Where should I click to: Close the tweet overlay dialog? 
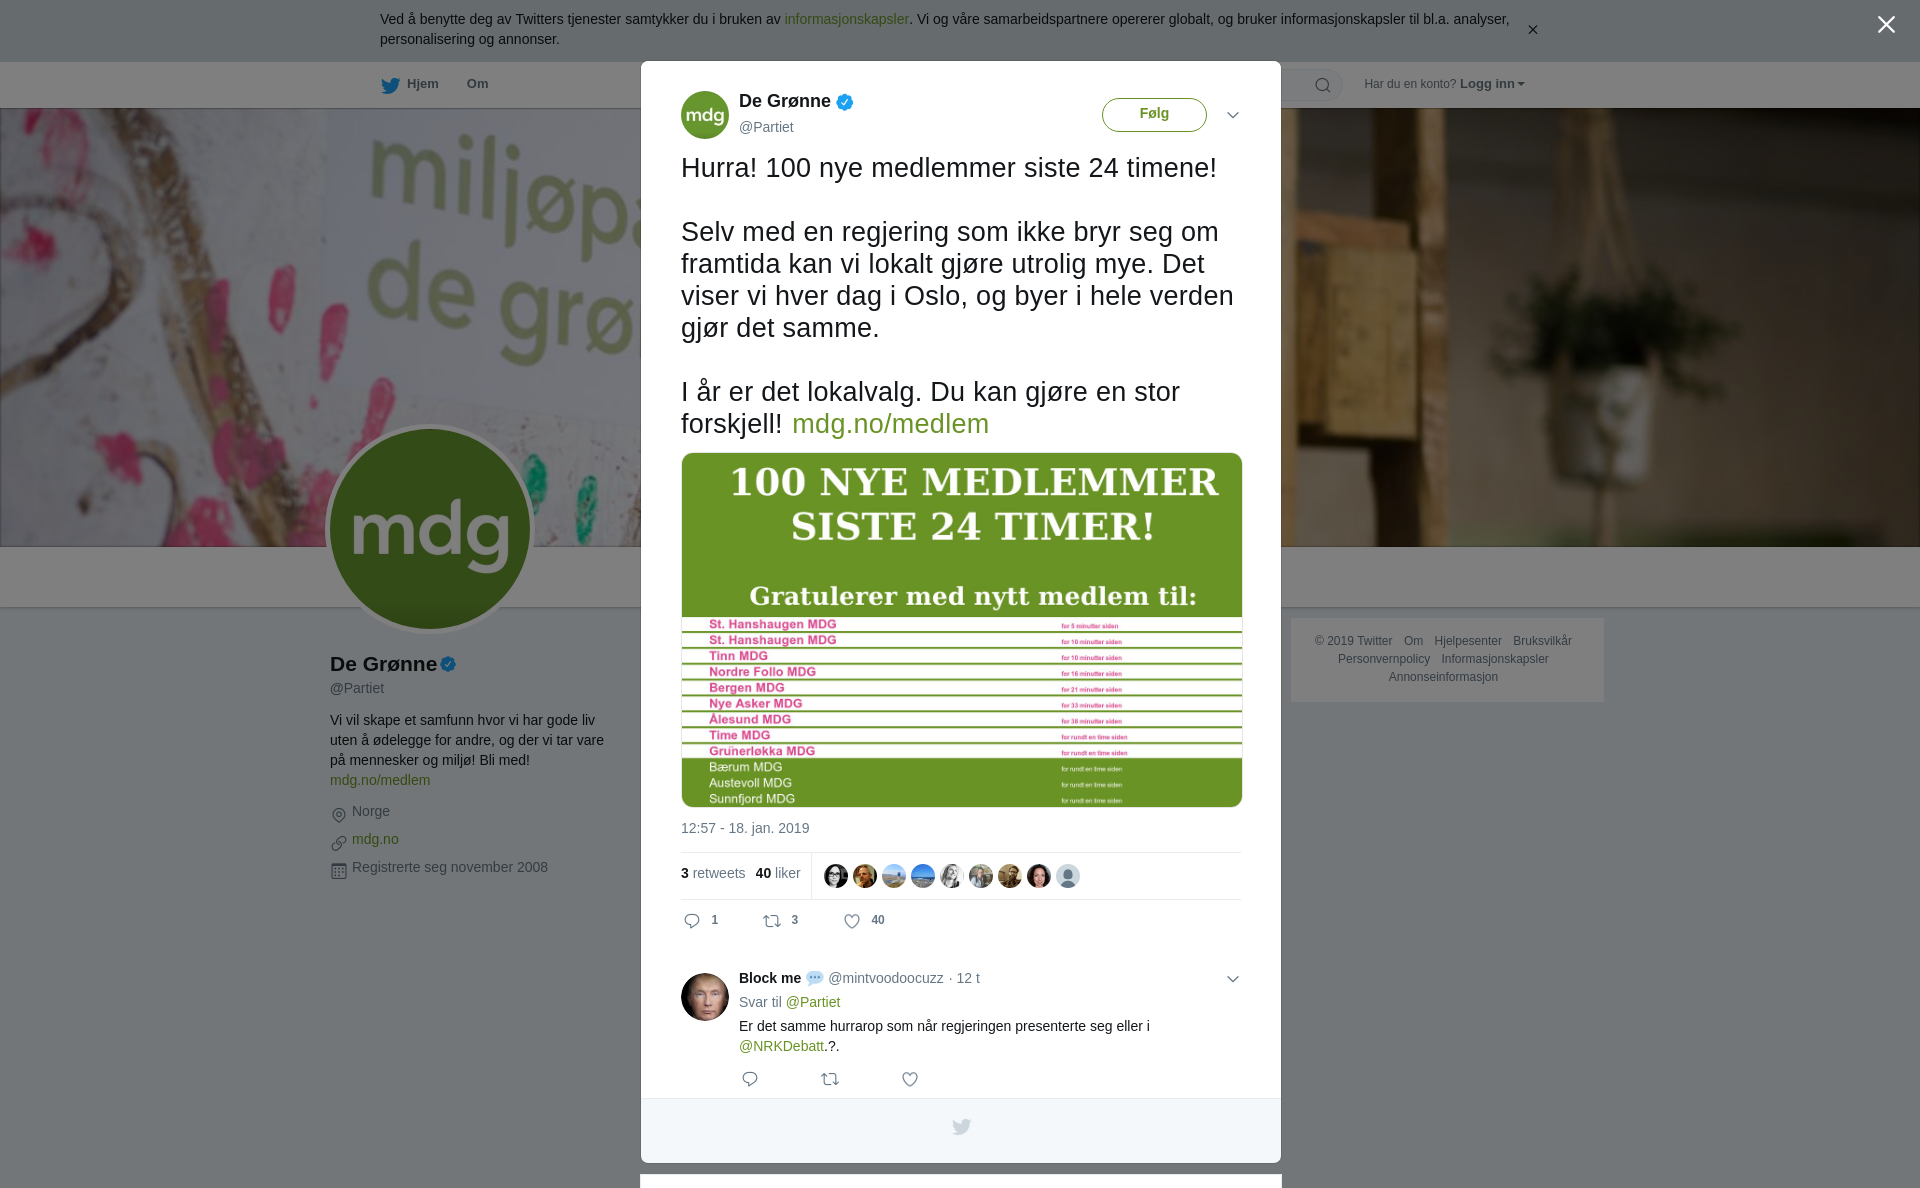pyautogui.click(x=1886, y=25)
